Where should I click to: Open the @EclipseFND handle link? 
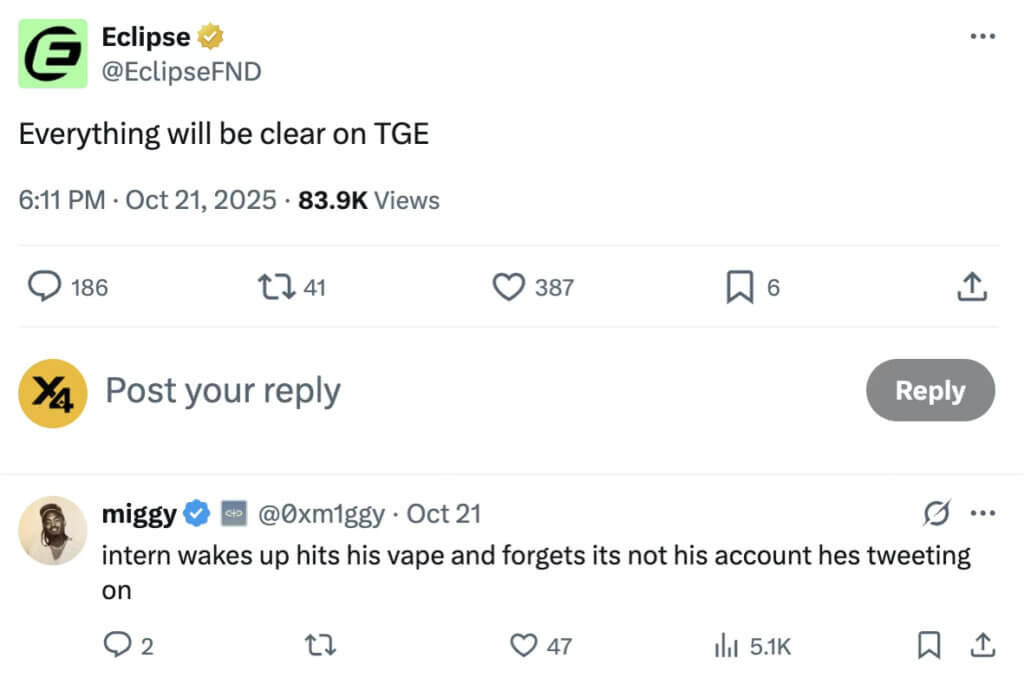pyautogui.click(x=181, y=71)
